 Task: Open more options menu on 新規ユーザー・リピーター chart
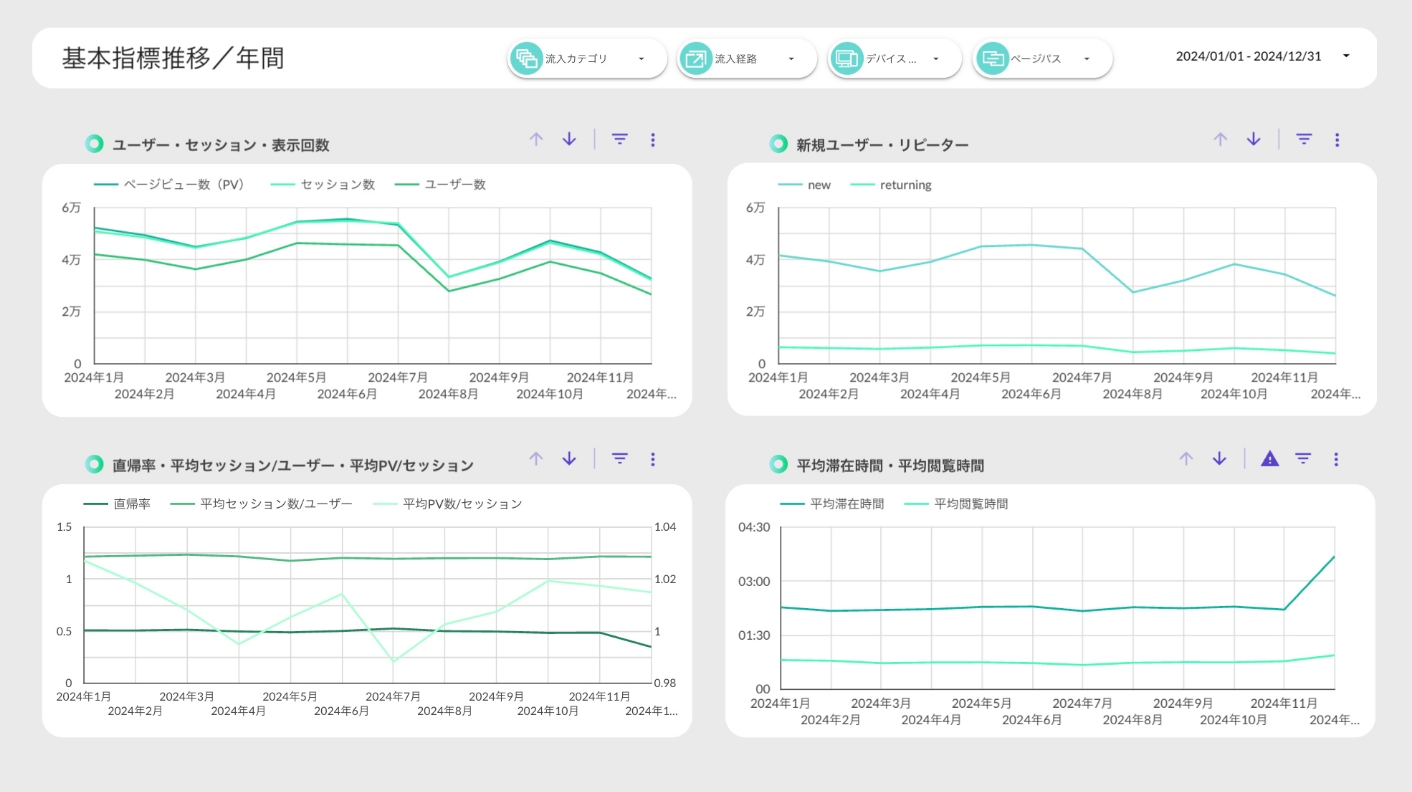[1337, 140]
